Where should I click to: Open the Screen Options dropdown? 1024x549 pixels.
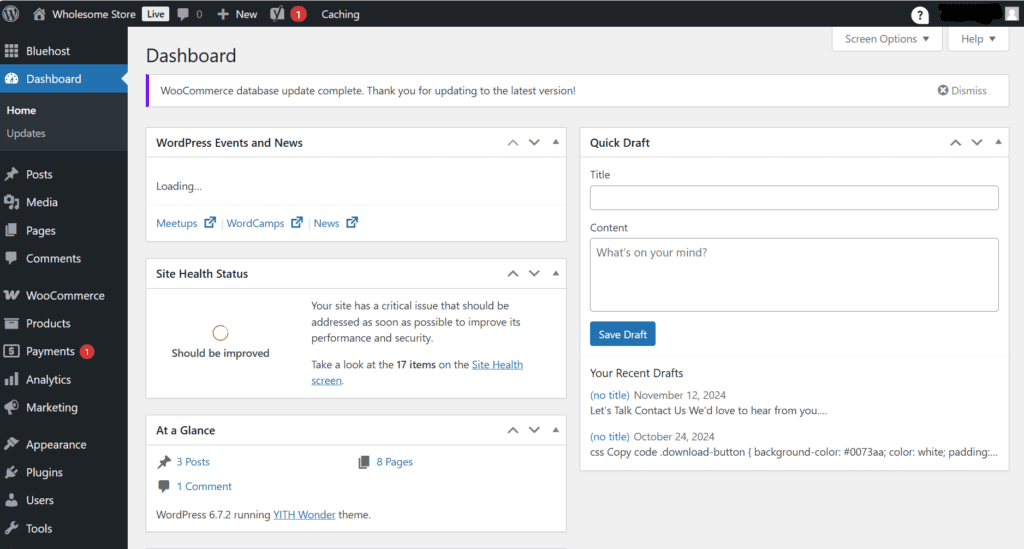[x=887, y=39]
